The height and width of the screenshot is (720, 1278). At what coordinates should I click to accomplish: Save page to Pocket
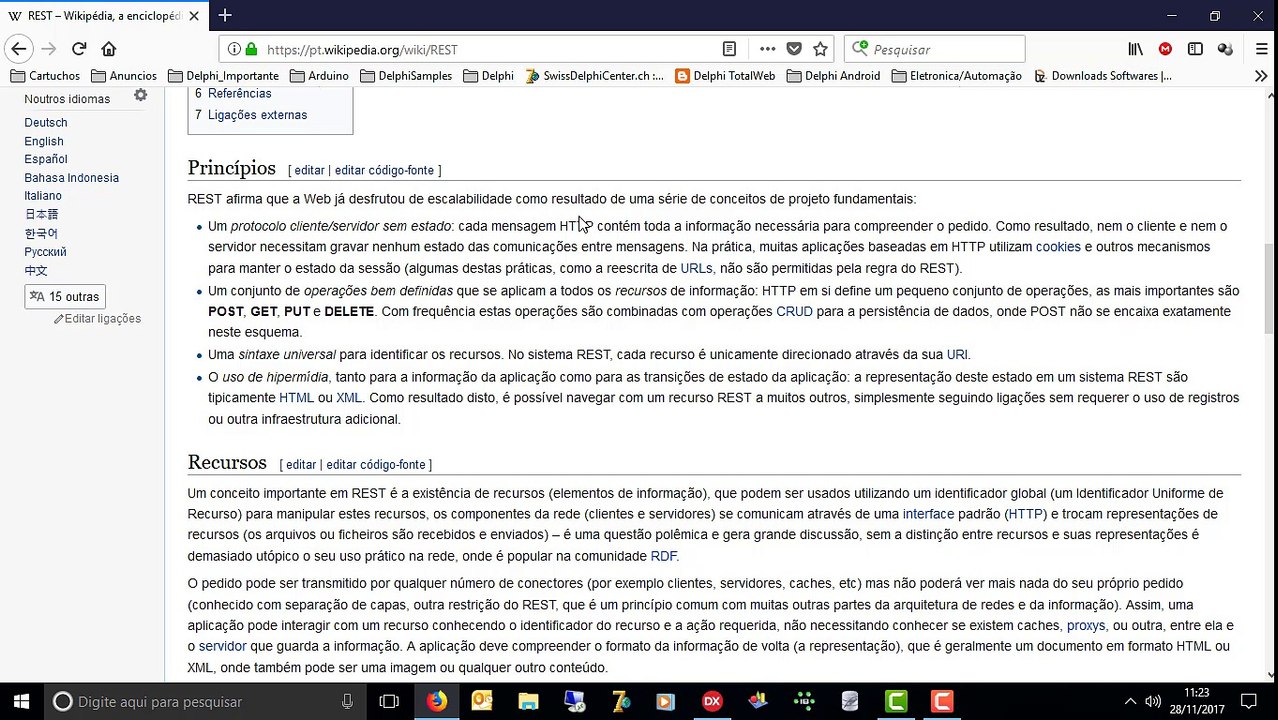click(x=794, y=49)
